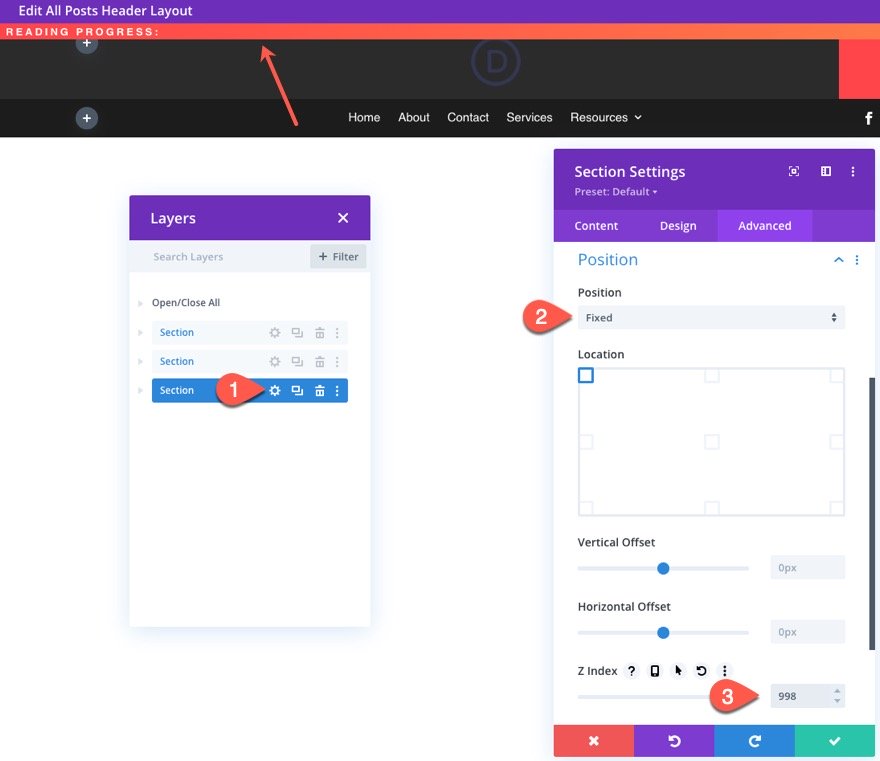Image resolution: width=880 pixels, height=761 pixels.
Task: Duplicate the highlighted Section layer
Action: tap(297, 391)
